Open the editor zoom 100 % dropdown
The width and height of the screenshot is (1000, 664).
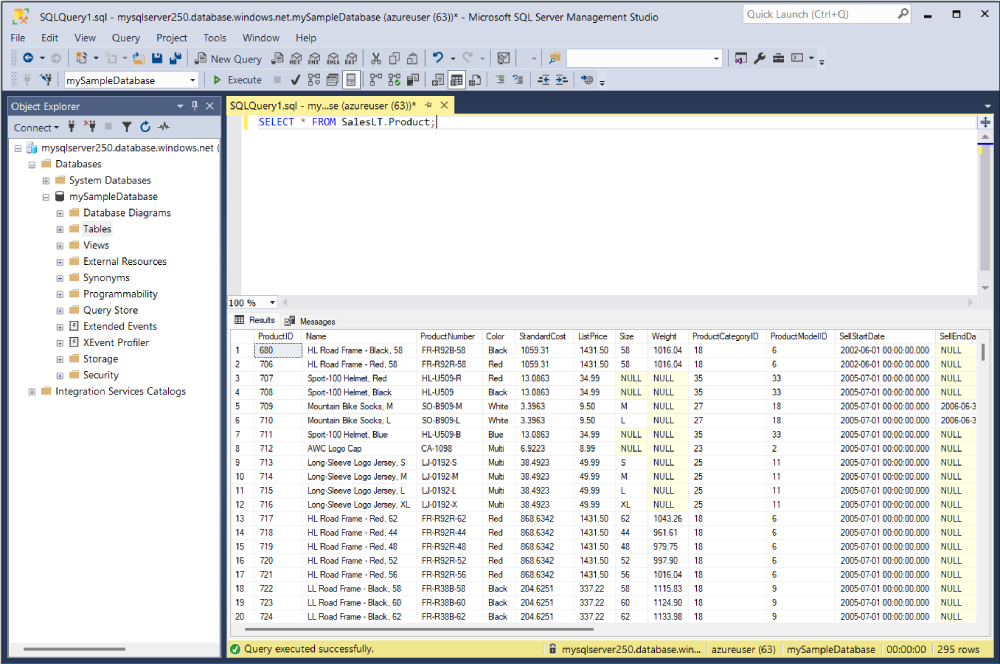(272, 302)
